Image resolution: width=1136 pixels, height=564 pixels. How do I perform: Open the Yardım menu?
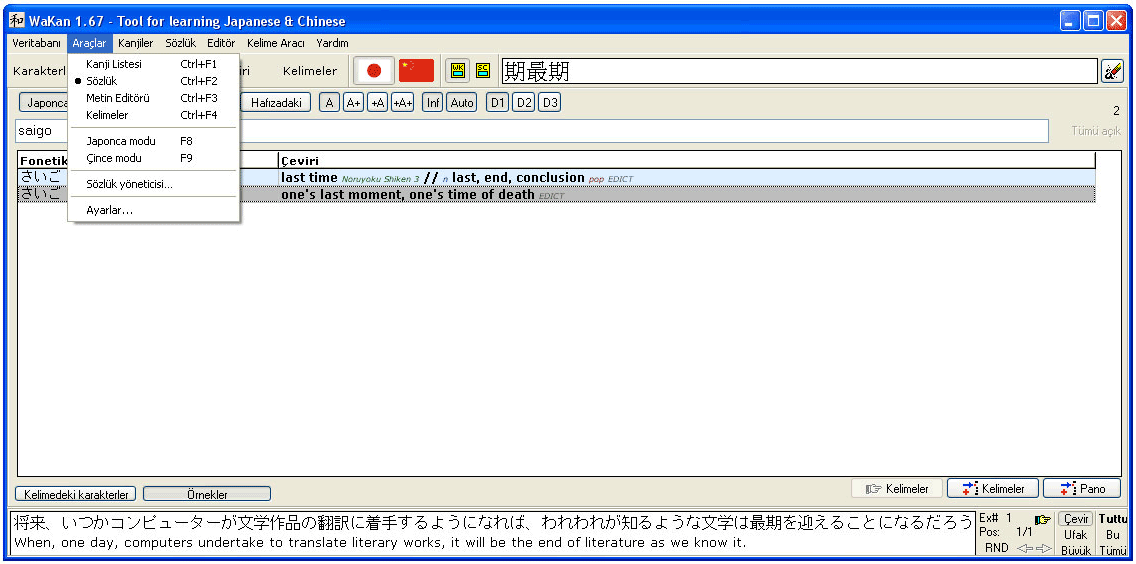[332, 43]
